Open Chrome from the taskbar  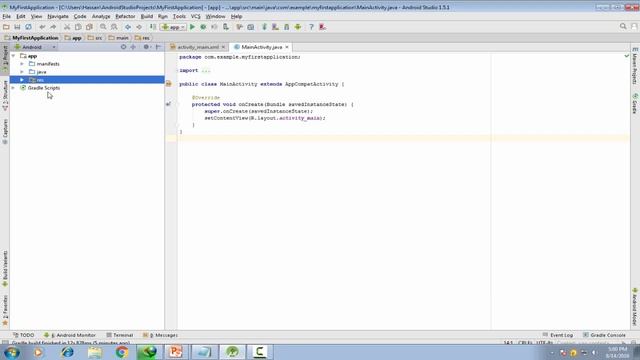tap(122, 352)
